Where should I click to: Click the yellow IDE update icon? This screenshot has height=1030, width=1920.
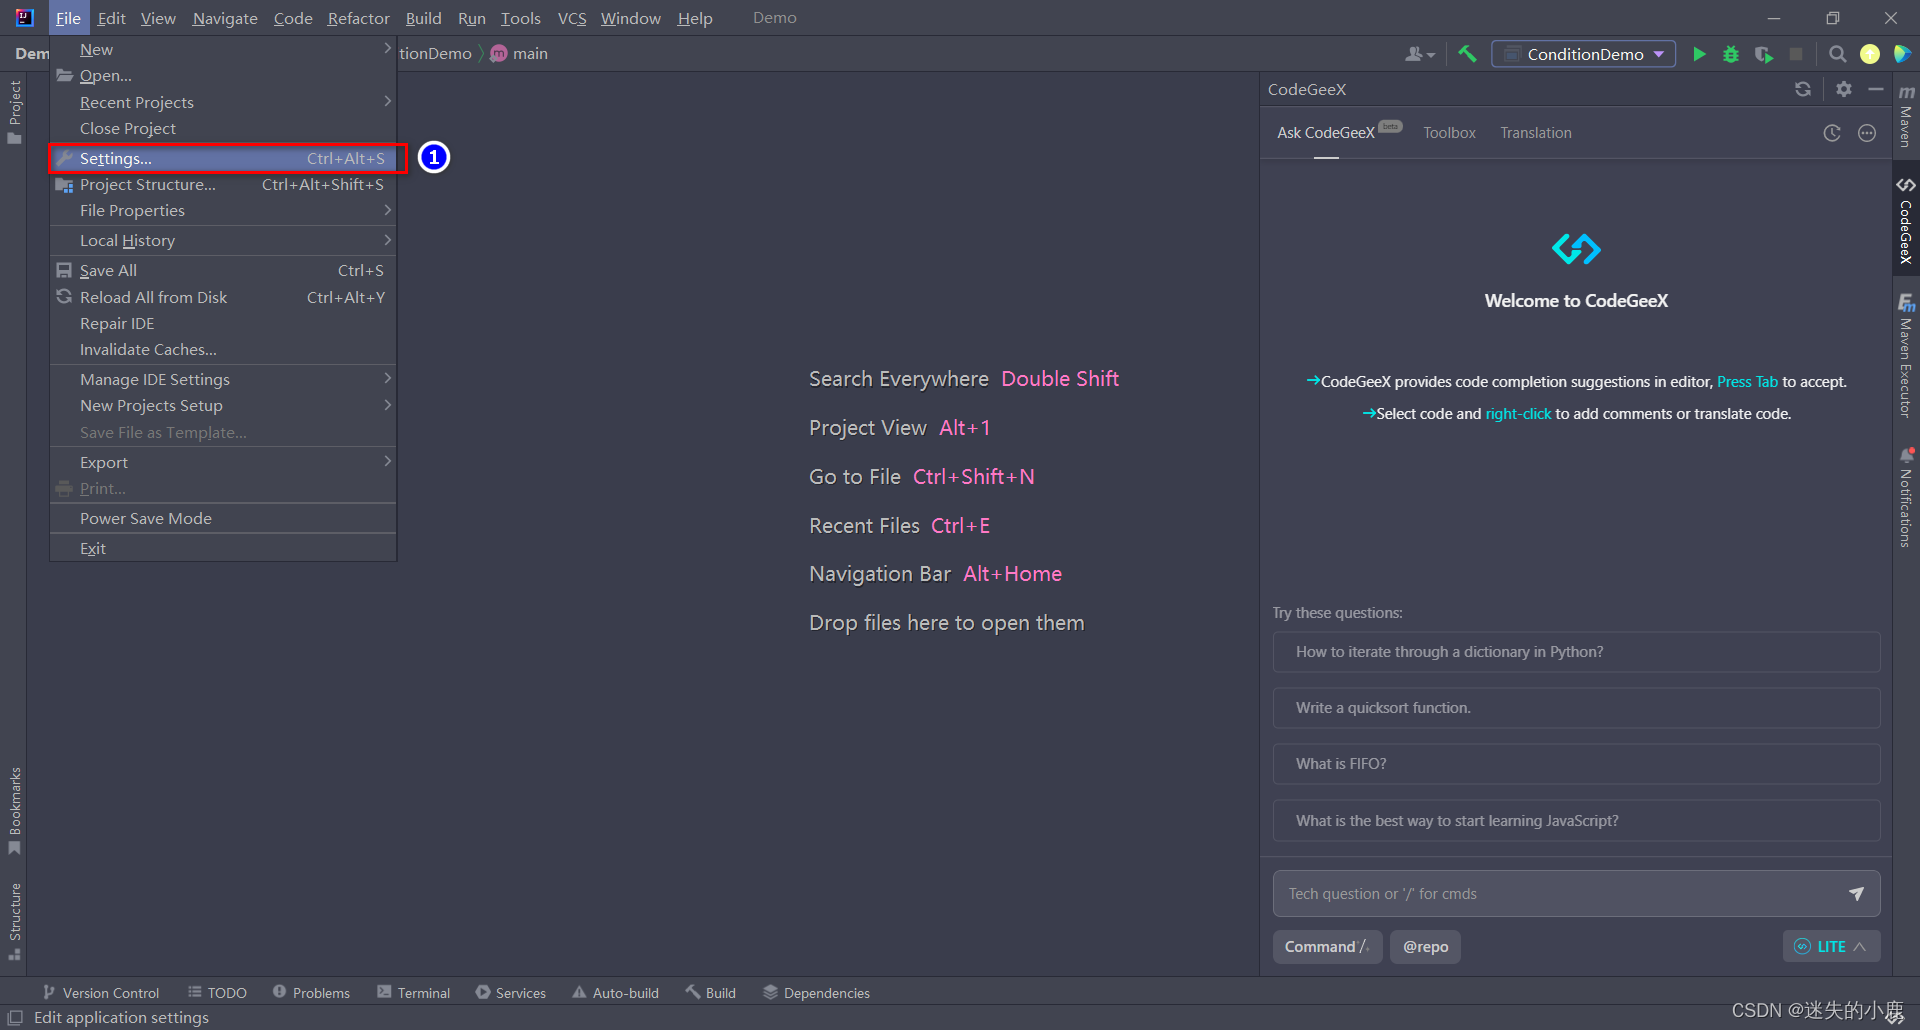tap(1870, 54)
